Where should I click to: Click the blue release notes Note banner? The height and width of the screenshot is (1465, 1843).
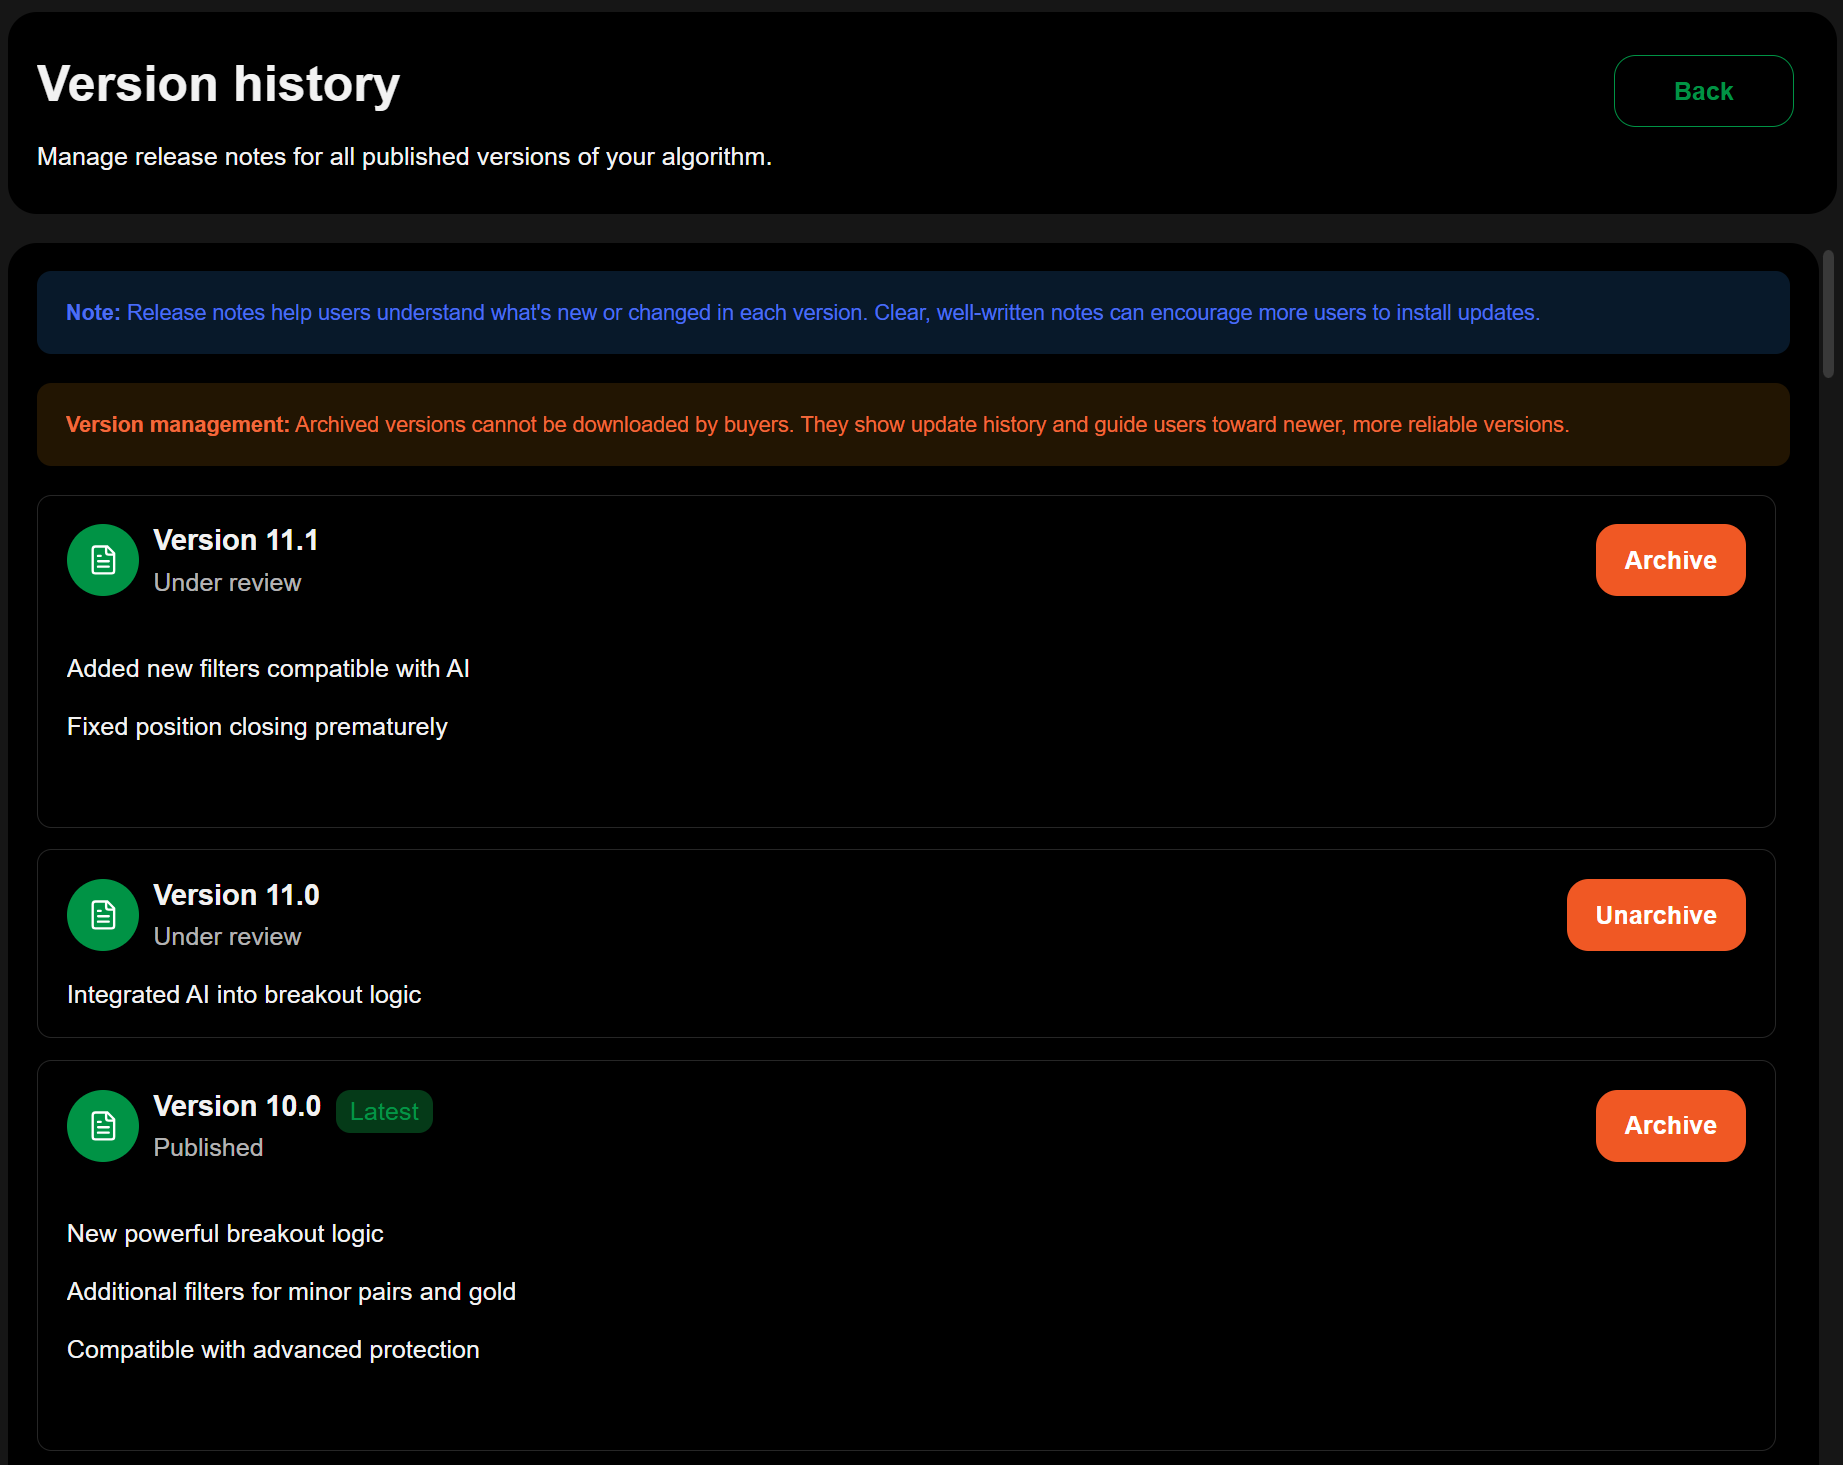(x=912, y=313)
